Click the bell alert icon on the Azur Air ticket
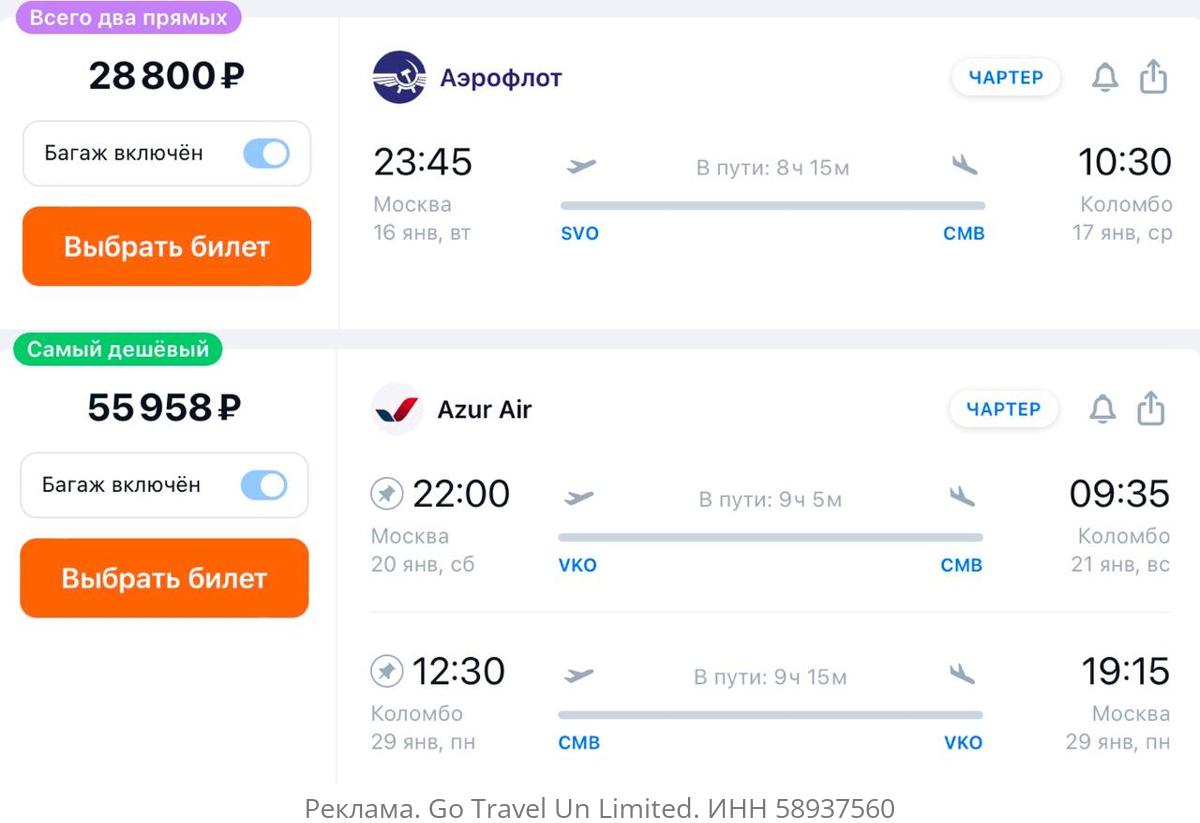 pos(1102,409)
